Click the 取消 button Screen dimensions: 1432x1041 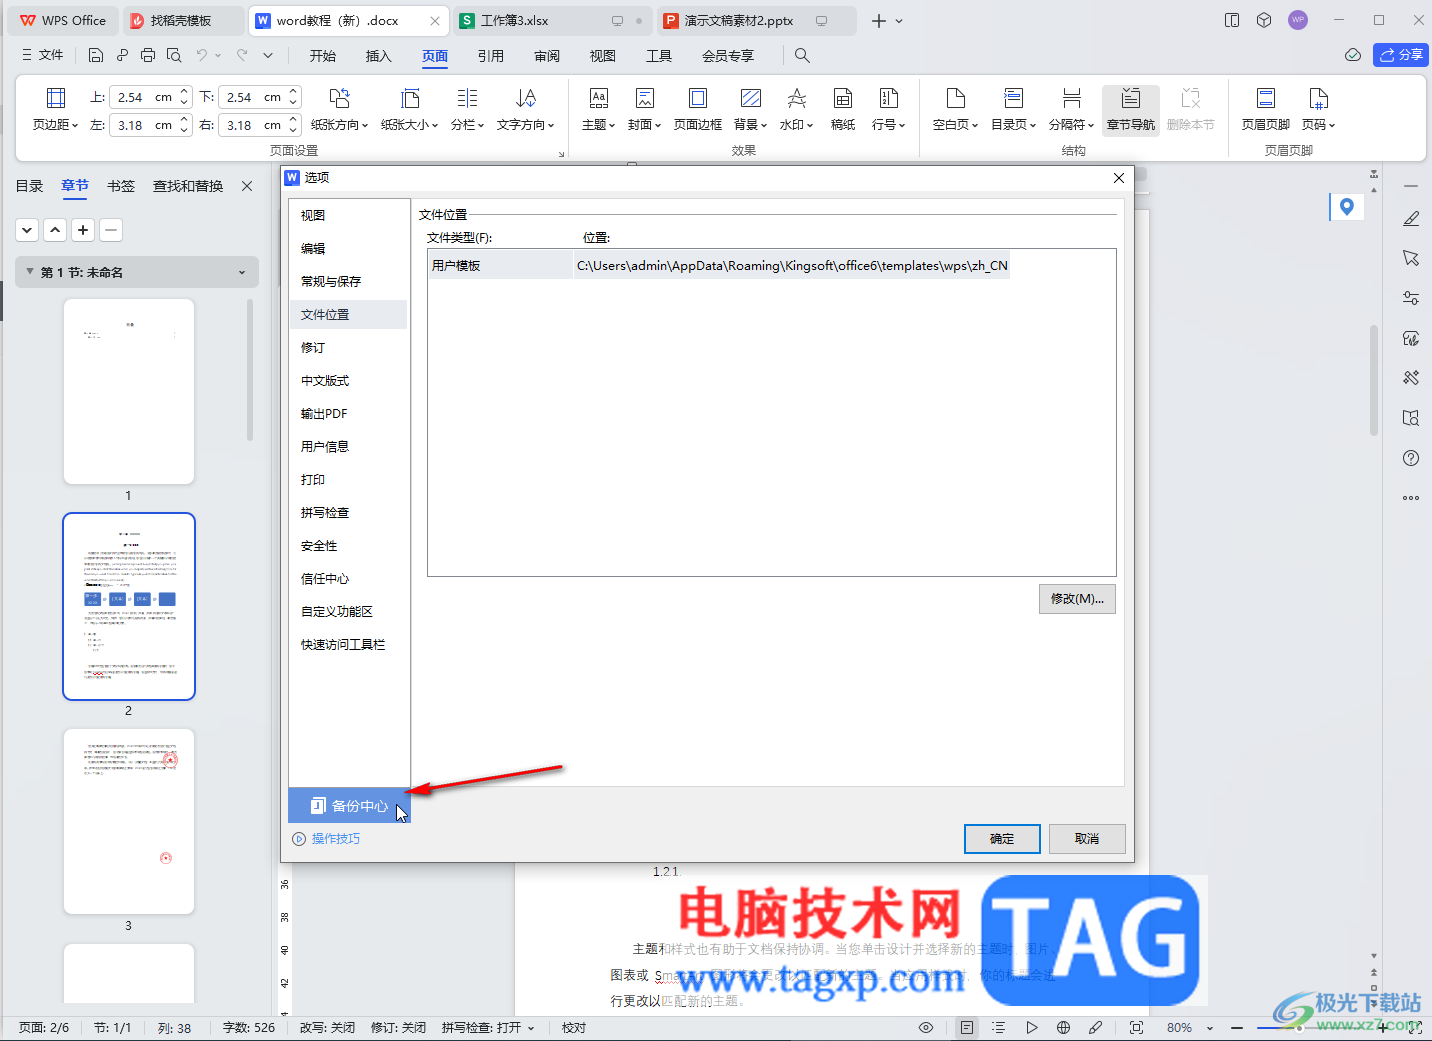point(1087,839)
